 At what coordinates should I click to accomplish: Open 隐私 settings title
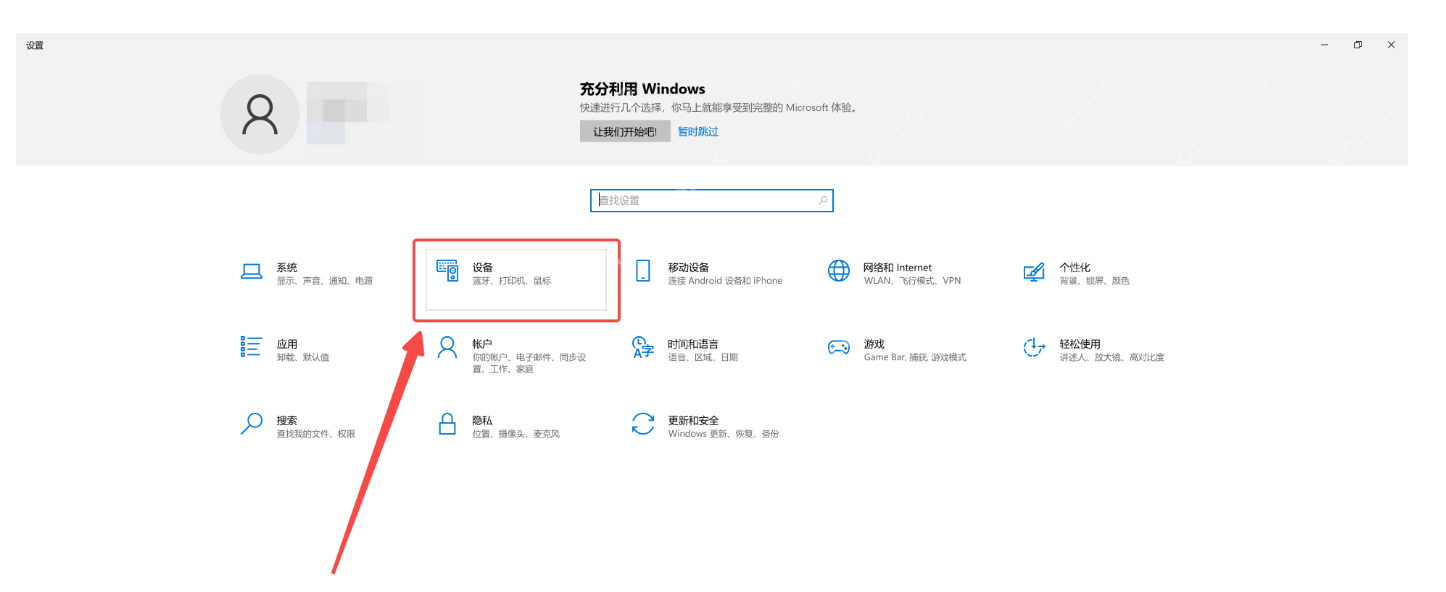click(483, 420)
